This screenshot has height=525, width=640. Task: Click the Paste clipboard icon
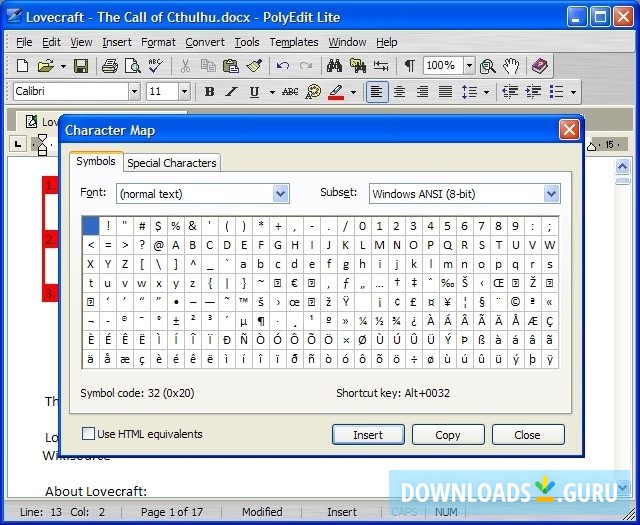coord(231,66)
